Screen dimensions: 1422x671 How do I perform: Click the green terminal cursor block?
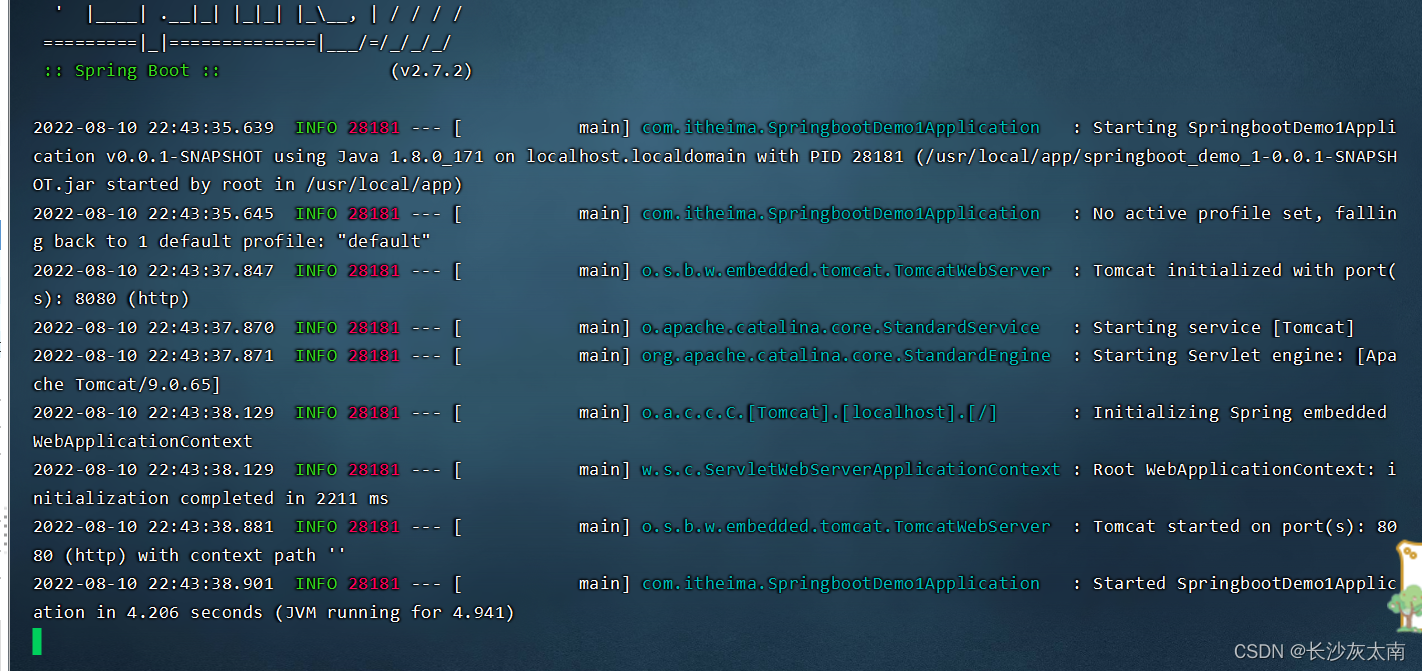(37, 641)
